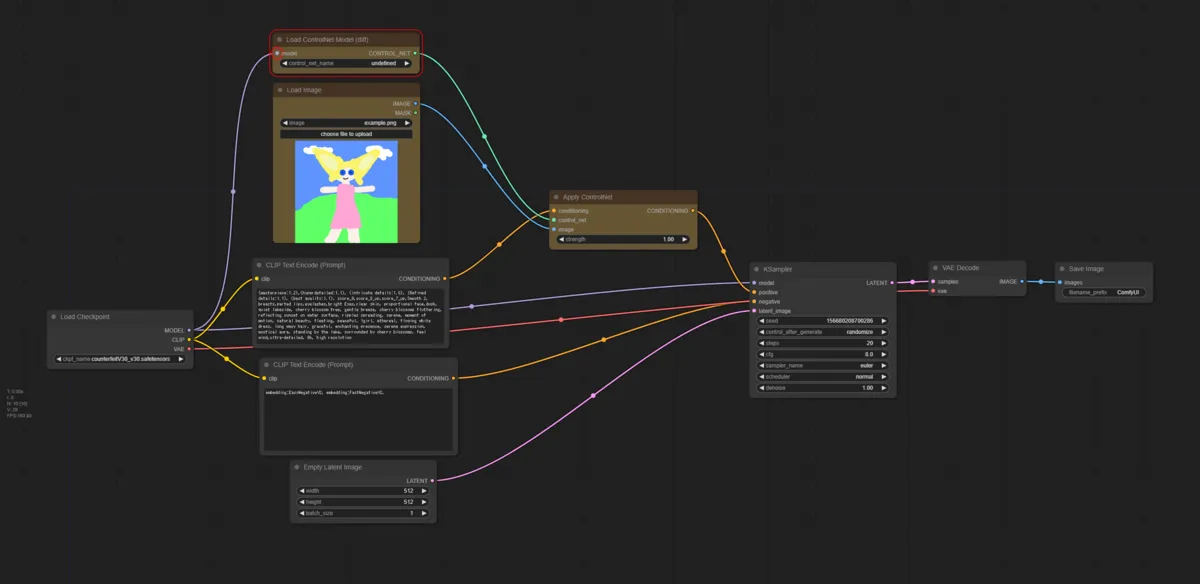
Task: Decrease batch_size with left arrow
Action: pyautogui.click(x=302, y=513)
